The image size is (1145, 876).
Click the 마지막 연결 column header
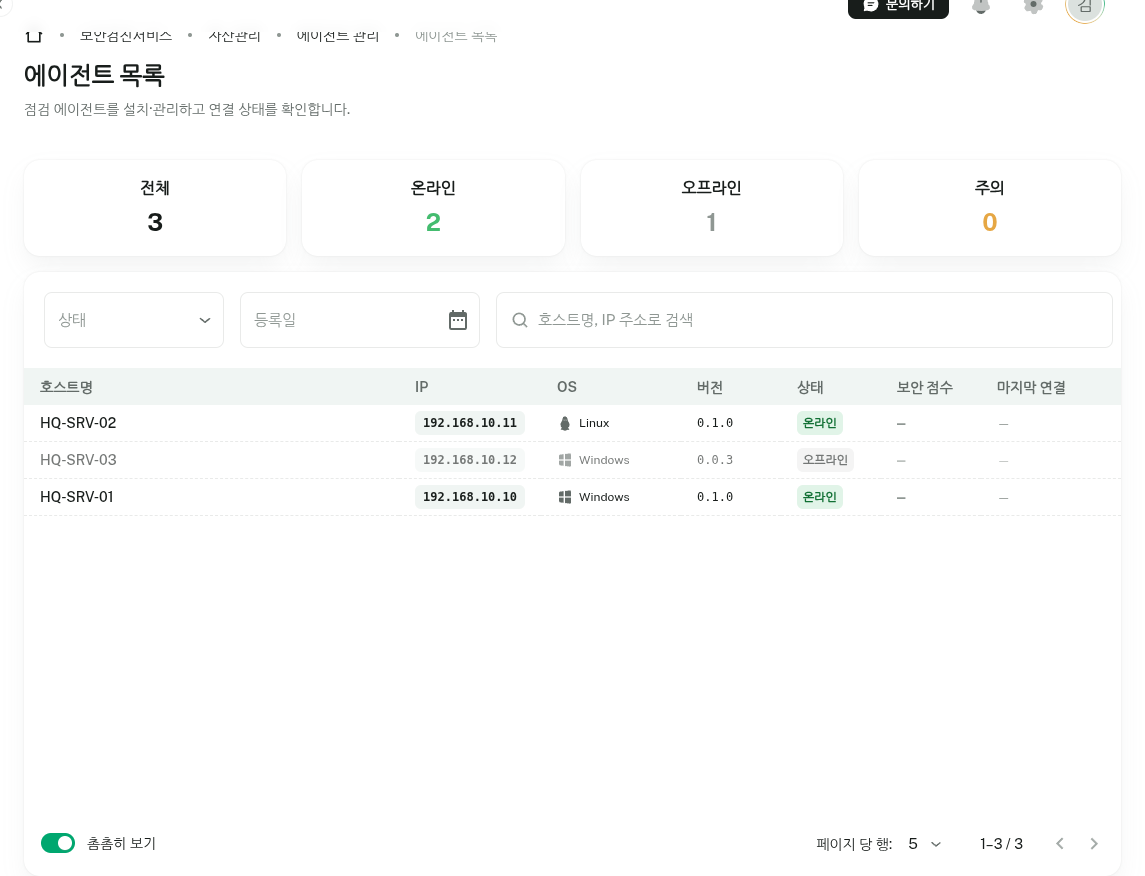1031,387
